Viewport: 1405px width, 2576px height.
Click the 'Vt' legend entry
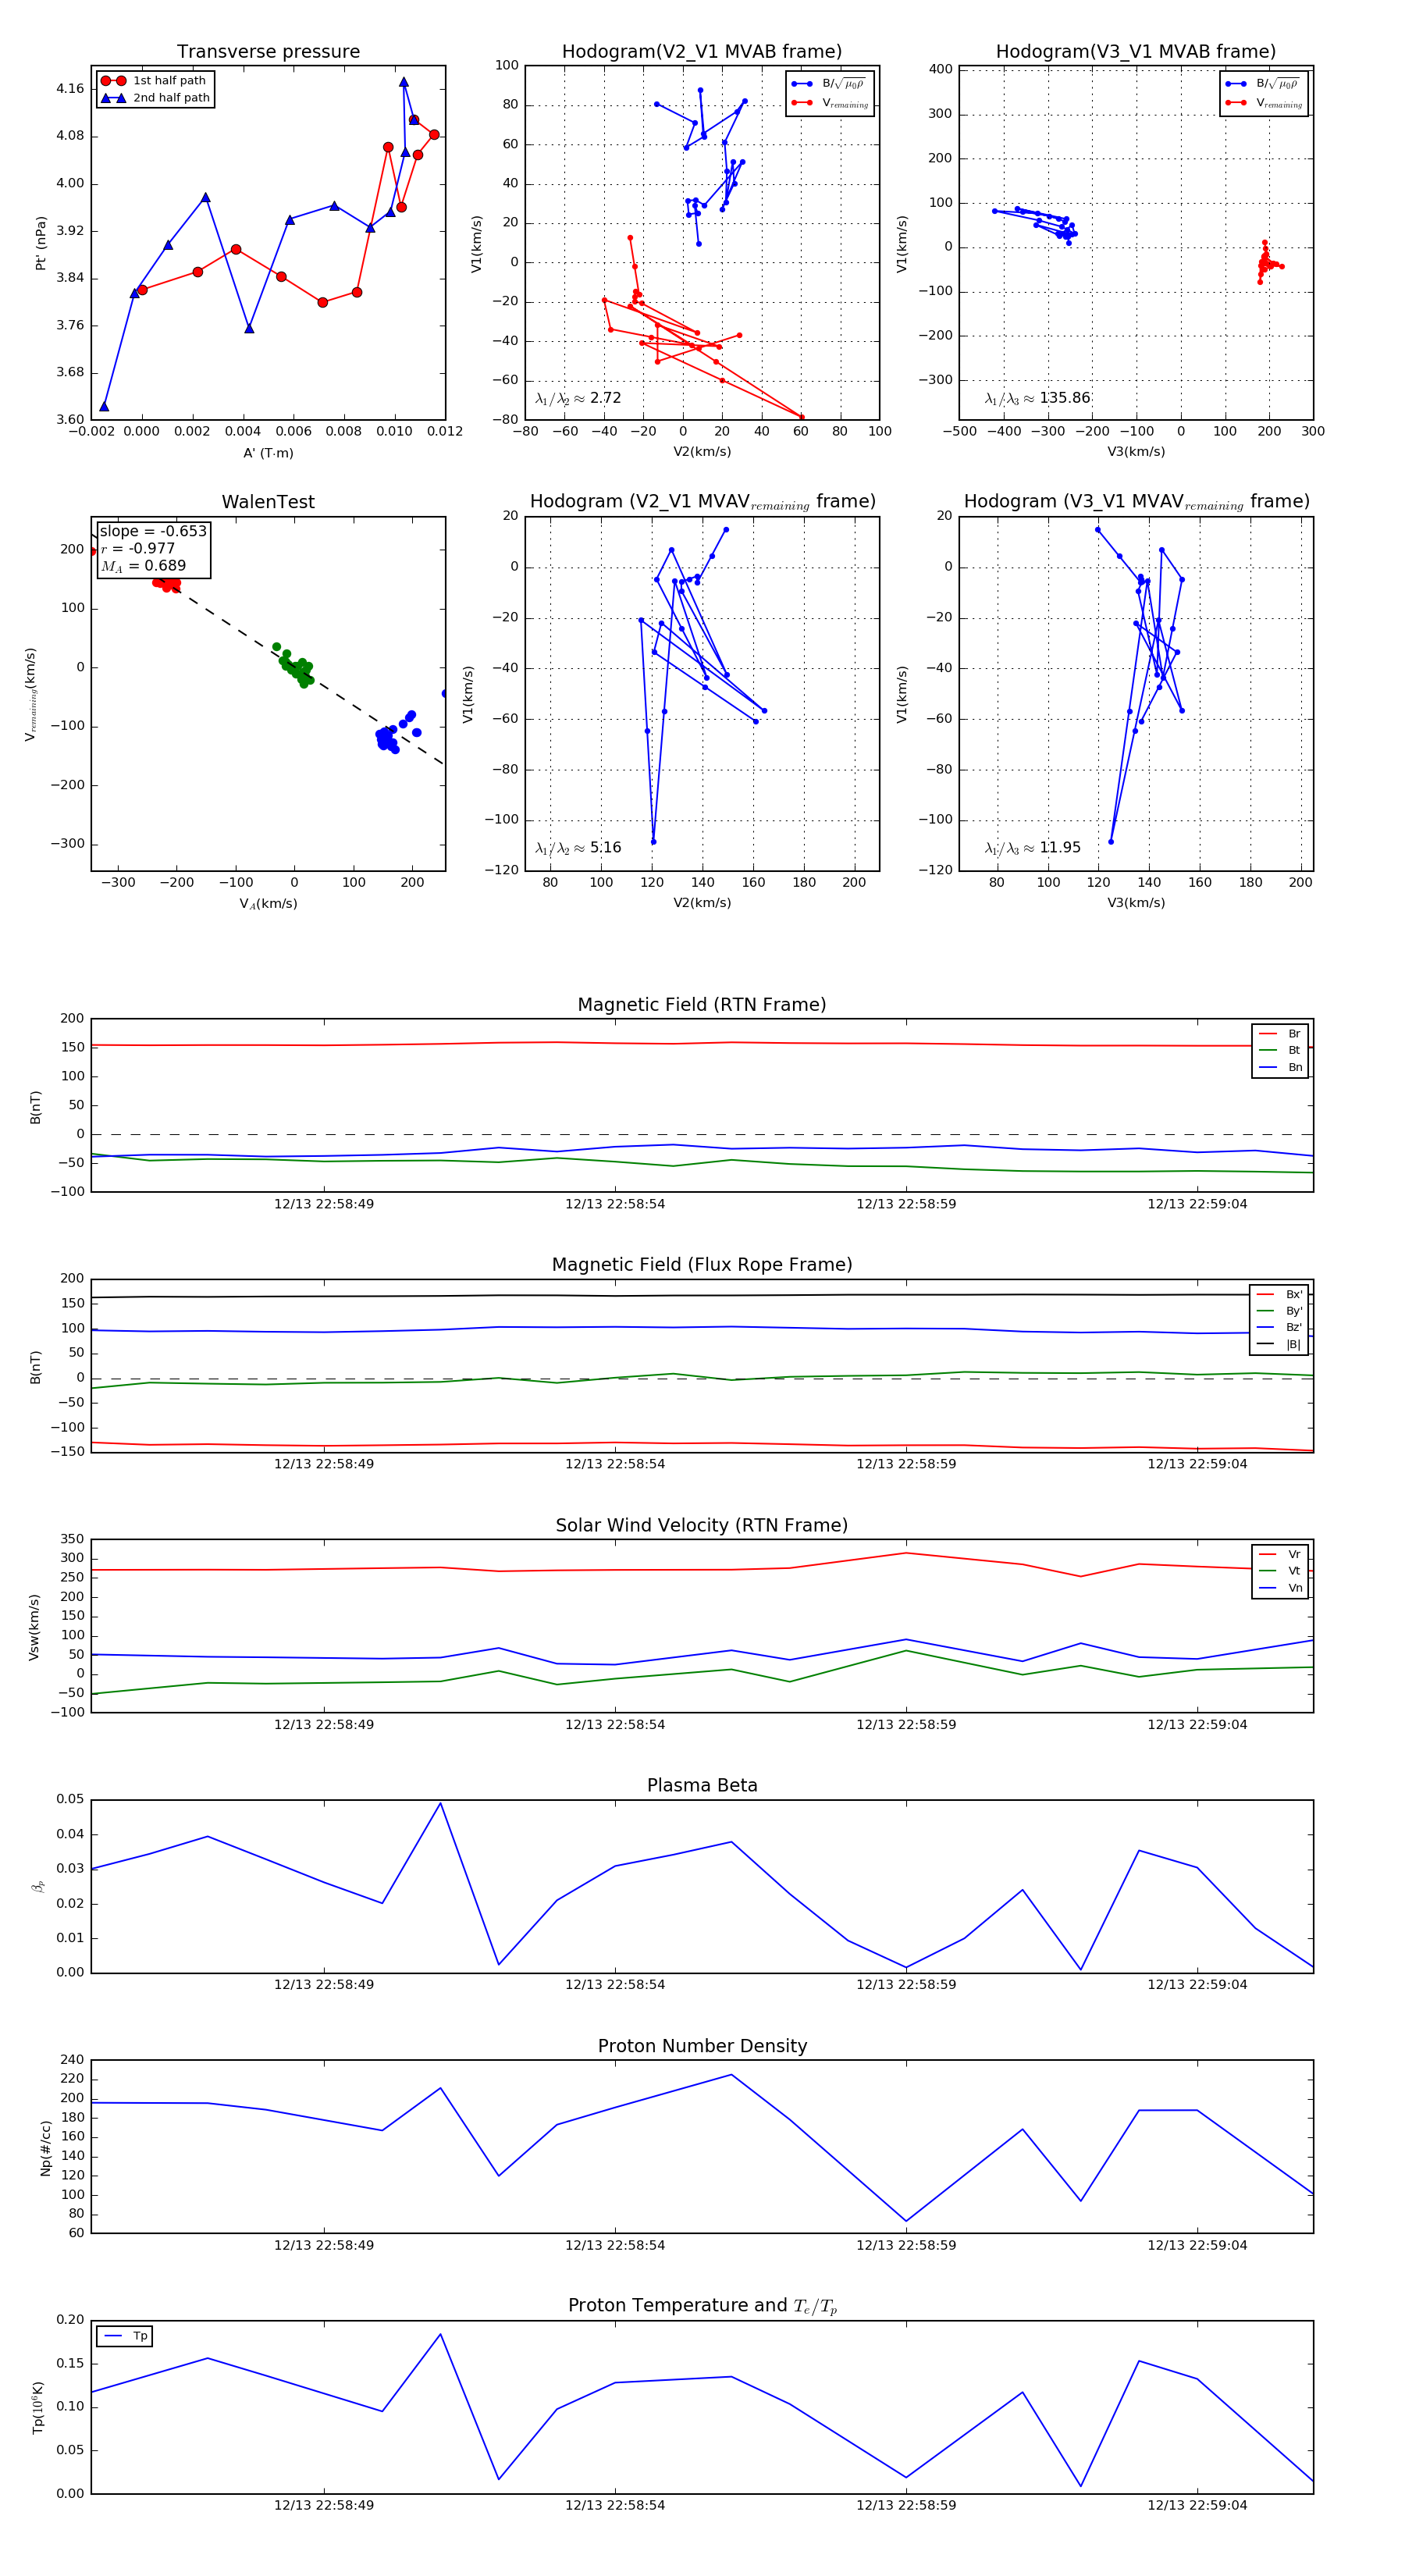[x=1280, y=1571]
